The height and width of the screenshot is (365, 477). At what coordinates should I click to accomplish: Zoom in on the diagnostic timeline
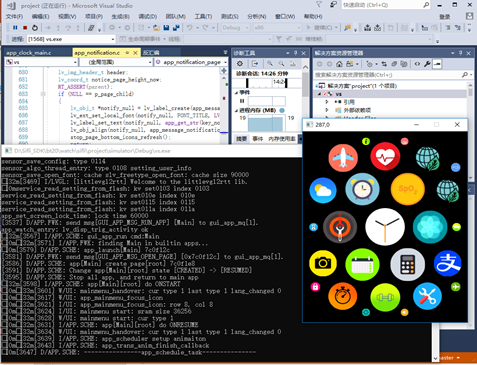pos(270,63)
